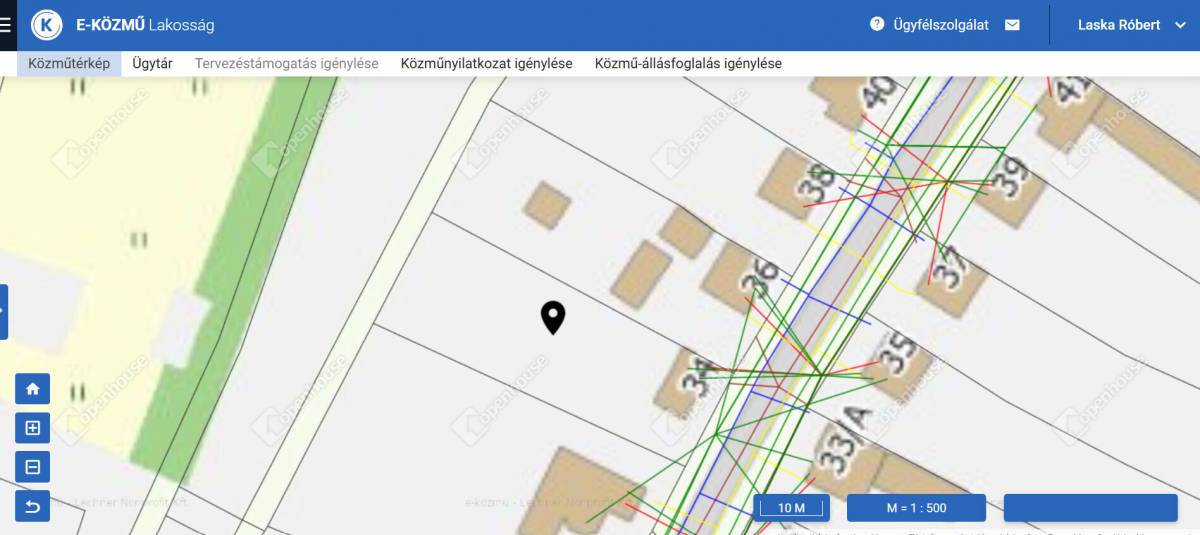1200x535 pixels.
Task: Reset map with the home button
Action: click(32, 389)
